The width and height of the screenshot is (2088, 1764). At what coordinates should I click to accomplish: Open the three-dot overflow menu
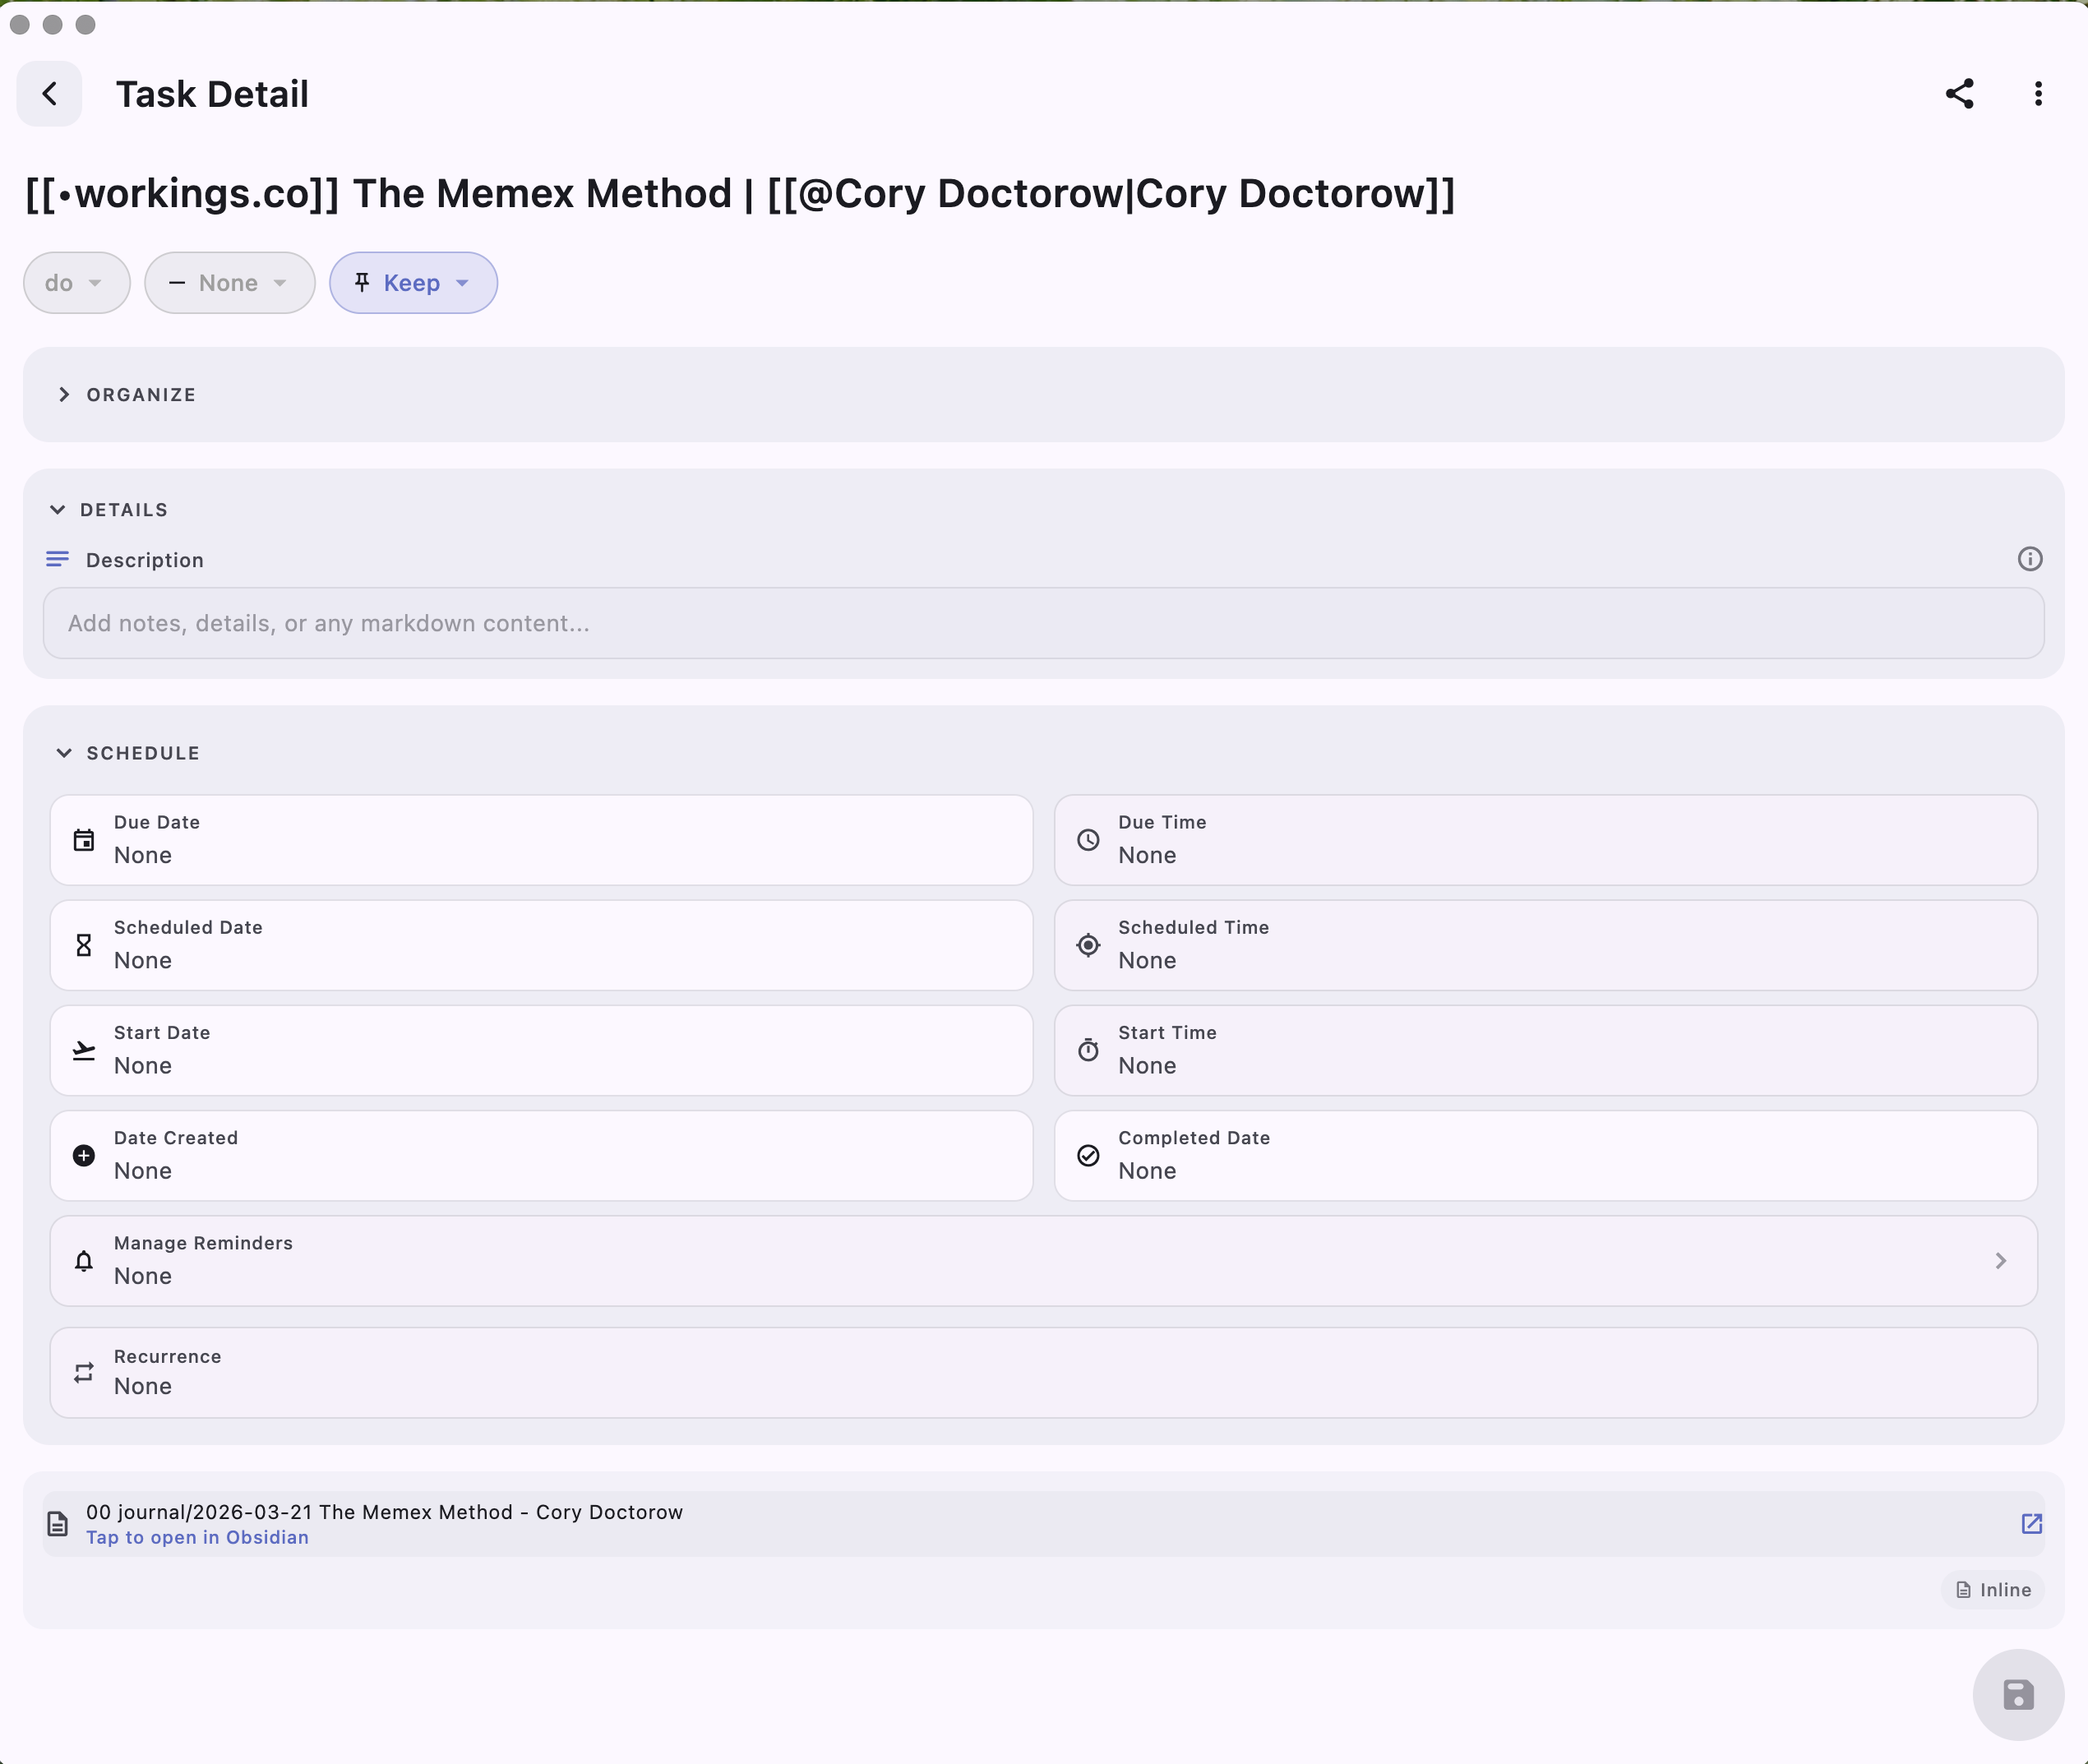(2037, 94)
